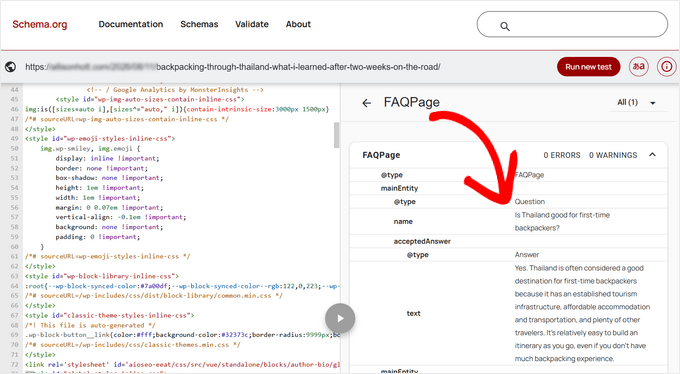Go back using the arrow beside FAQPage
The image size is (680, 374).
[x=367, y=103]
